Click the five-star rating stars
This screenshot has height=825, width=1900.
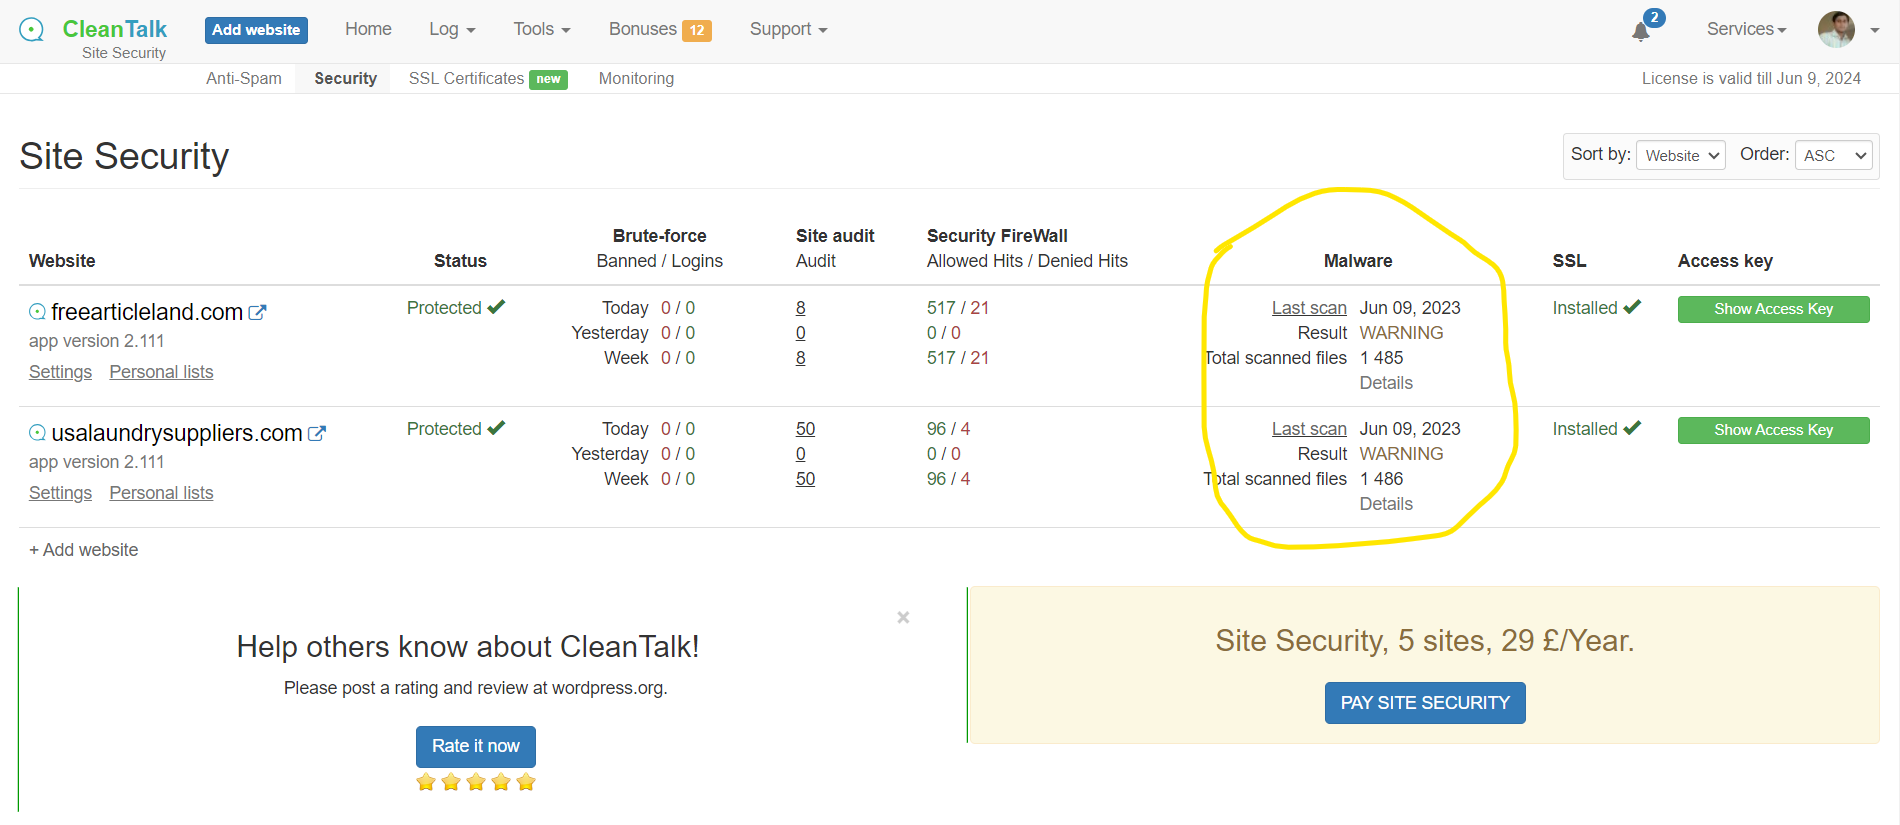[x=476, y=782]
